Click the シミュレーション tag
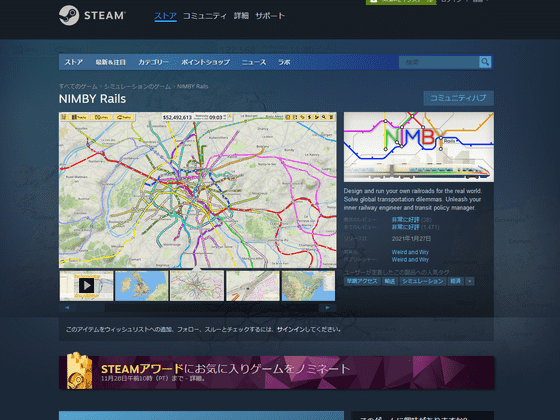560x420 pixels. pyautogui.click(x=422, y=281)
